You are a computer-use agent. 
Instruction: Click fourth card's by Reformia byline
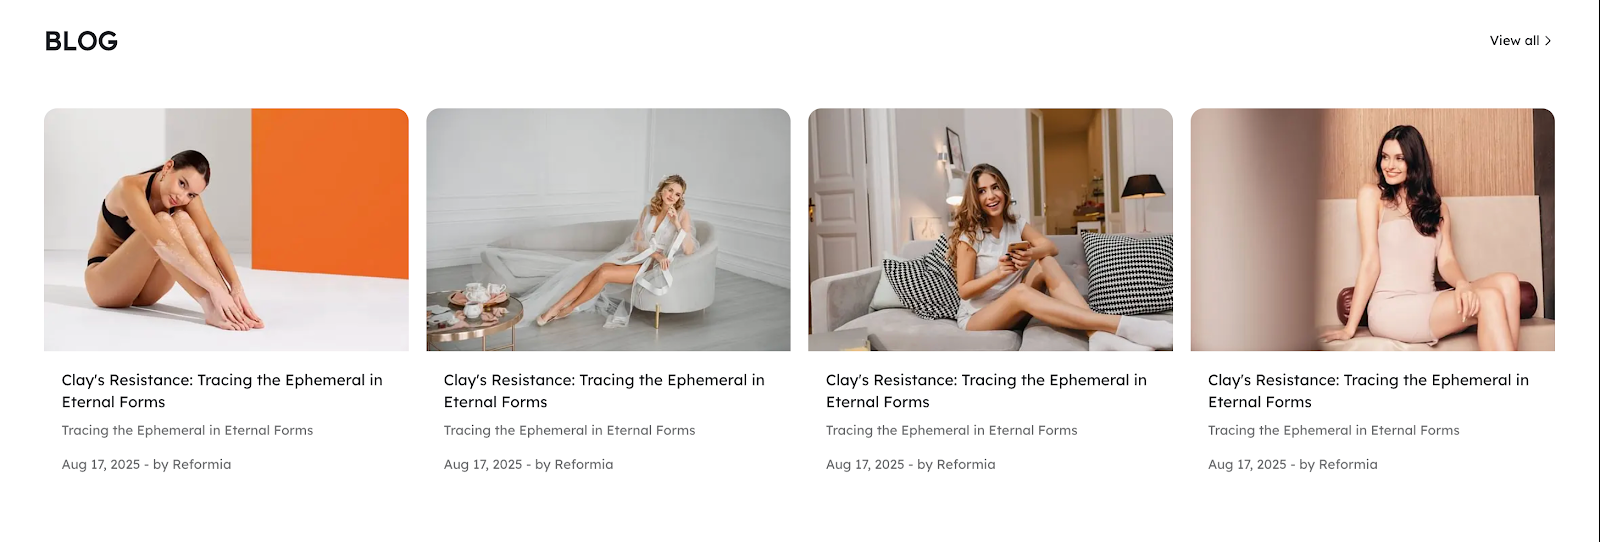tap(1338, 464)
